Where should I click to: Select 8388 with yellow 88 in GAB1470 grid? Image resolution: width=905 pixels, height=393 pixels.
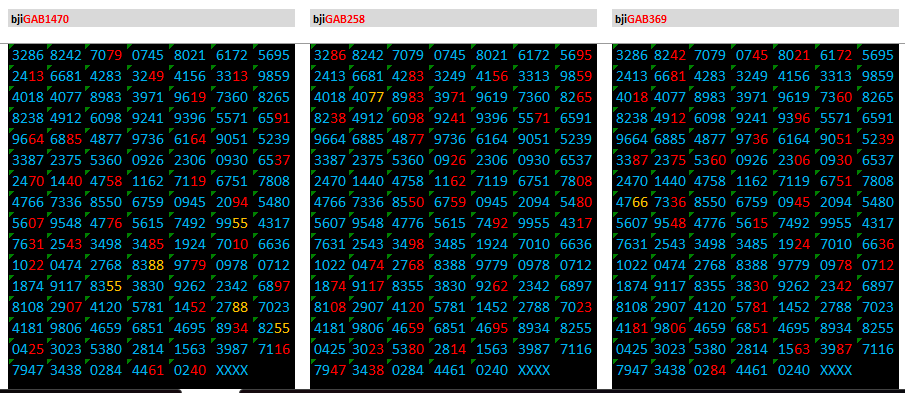coord(148,265)
